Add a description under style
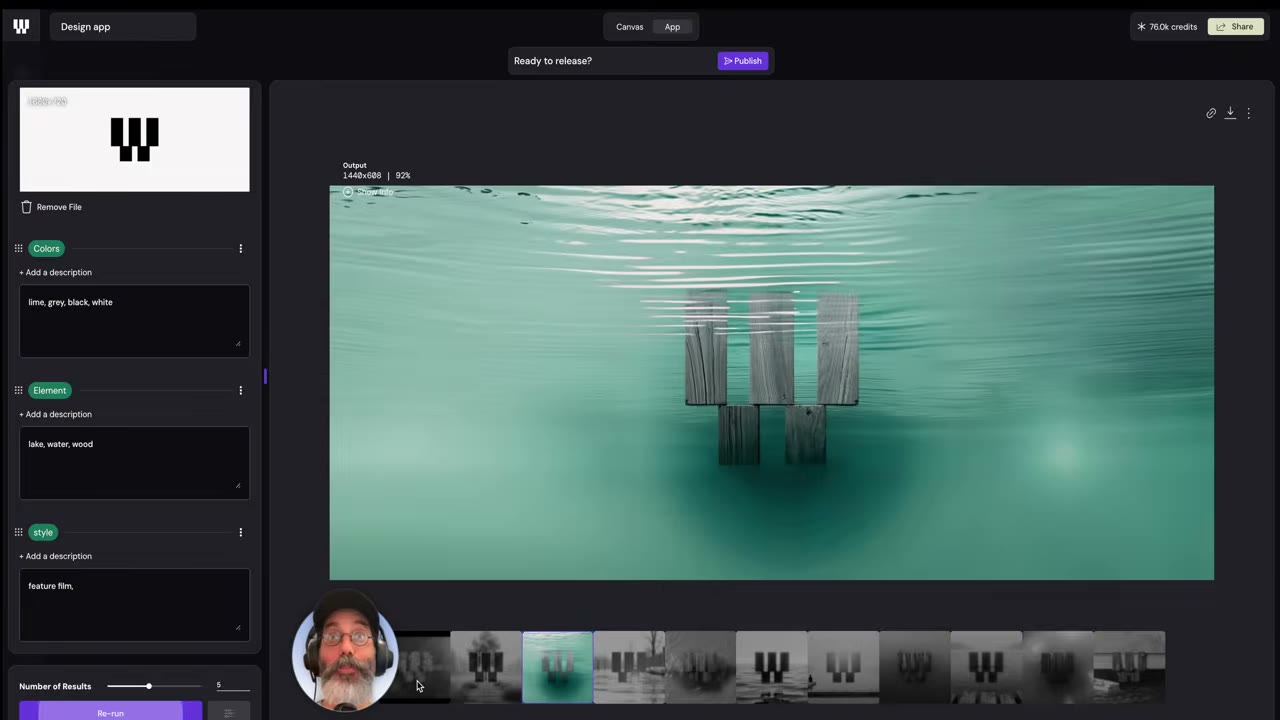Image resolution: width=1280 pixels, height=720 pixels. pyautogui.click(x=55, y=556)
